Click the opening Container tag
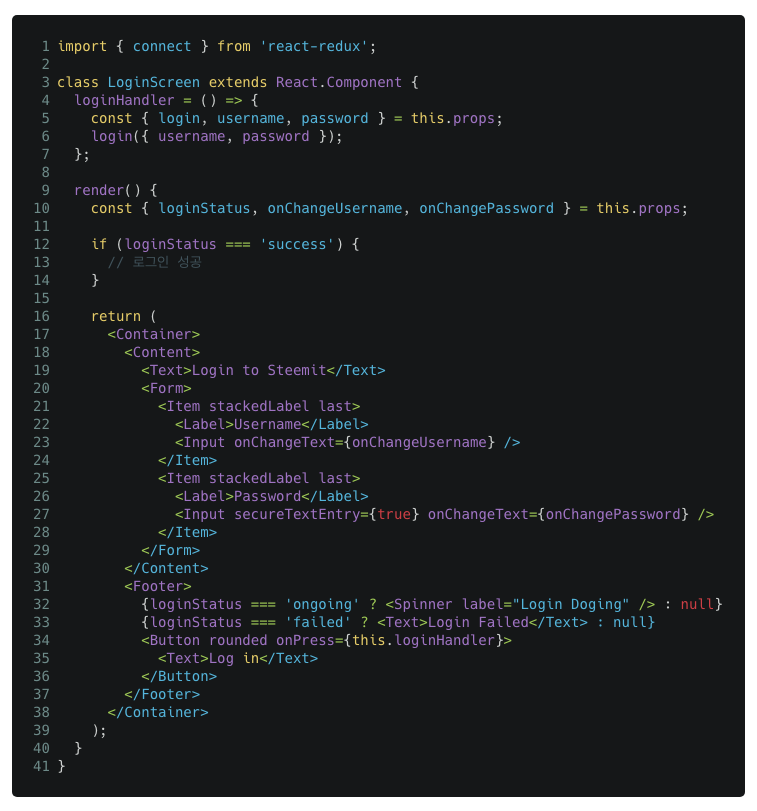Image resolution: width=757 pixels, height=811 pixels. [153, 334]
